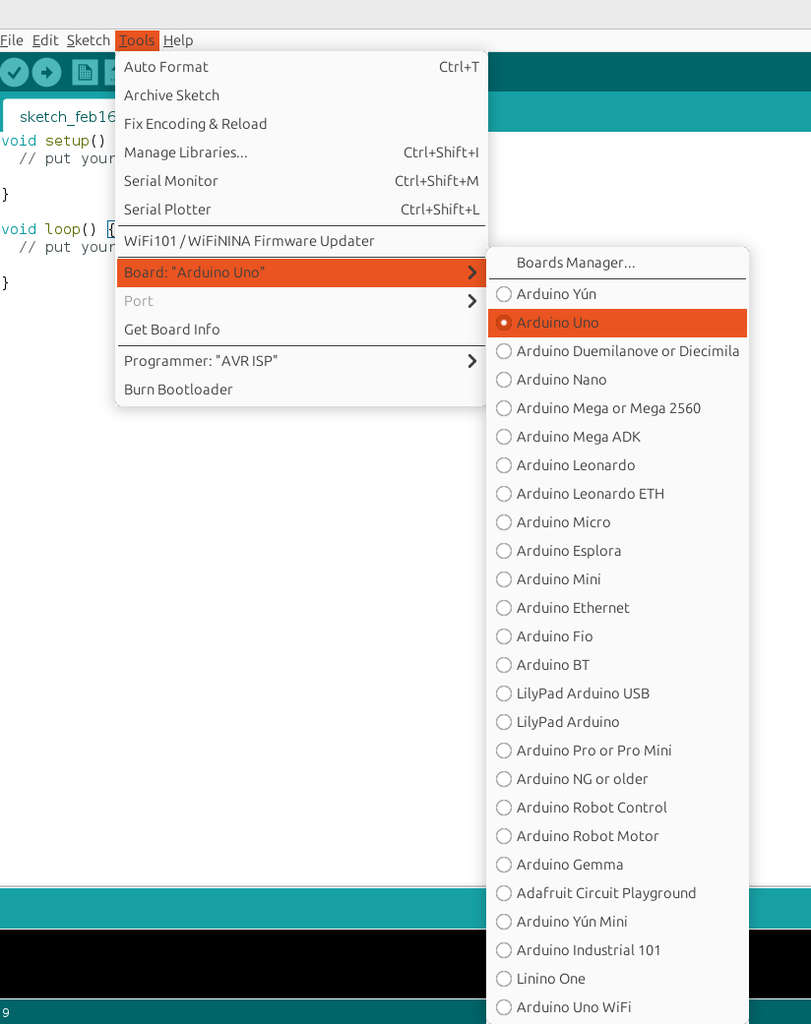The width and height of the screenshot is (811, 1024).
Task: Select the plain LilyPad Arduino board
Action: 617,722
